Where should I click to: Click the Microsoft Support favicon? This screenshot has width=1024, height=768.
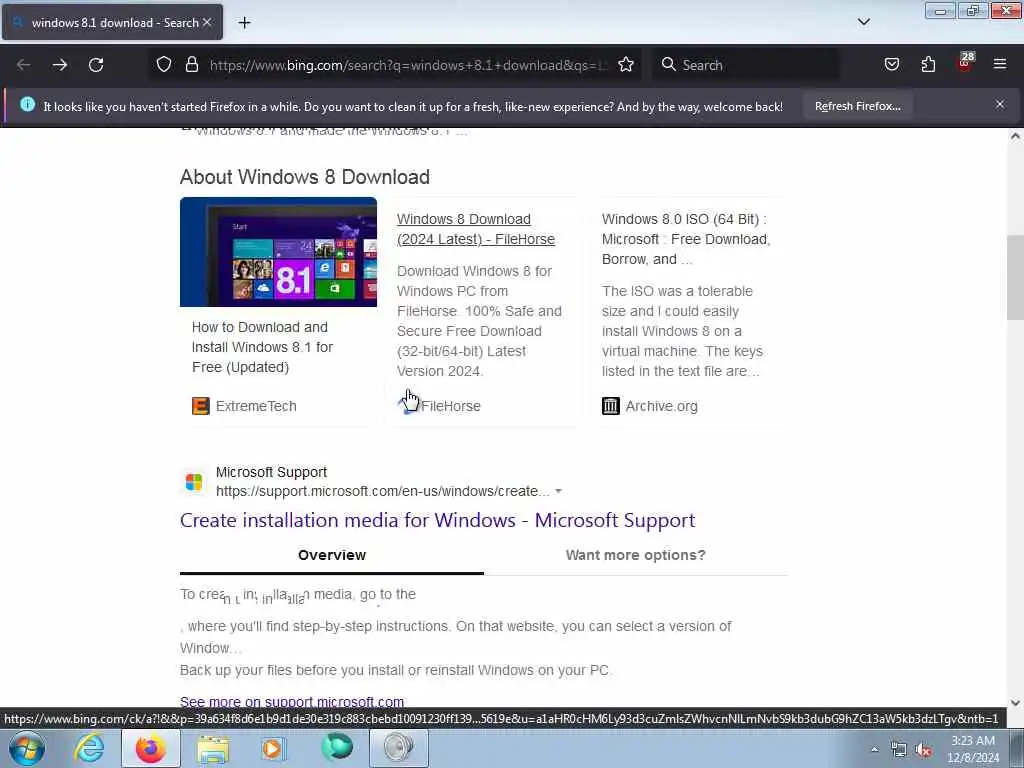click(x=194, y=482)
